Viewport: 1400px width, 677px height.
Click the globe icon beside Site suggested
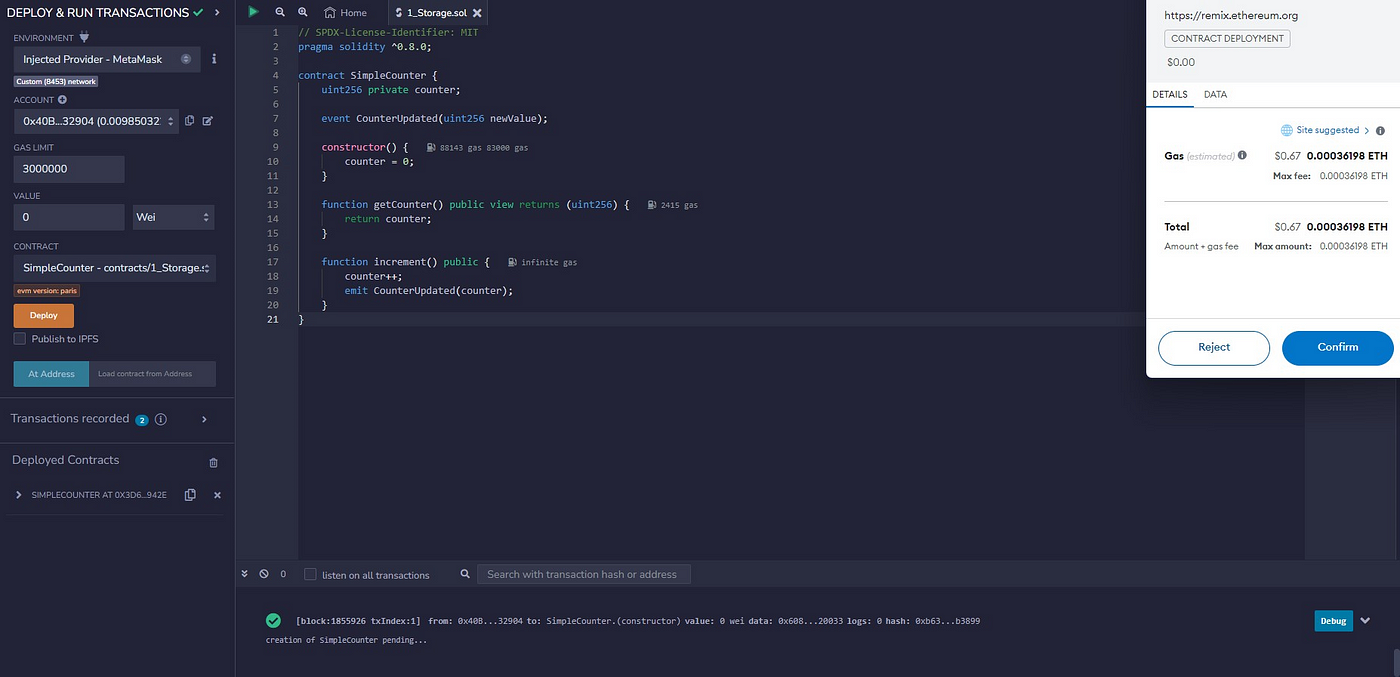pos(1287,130)
